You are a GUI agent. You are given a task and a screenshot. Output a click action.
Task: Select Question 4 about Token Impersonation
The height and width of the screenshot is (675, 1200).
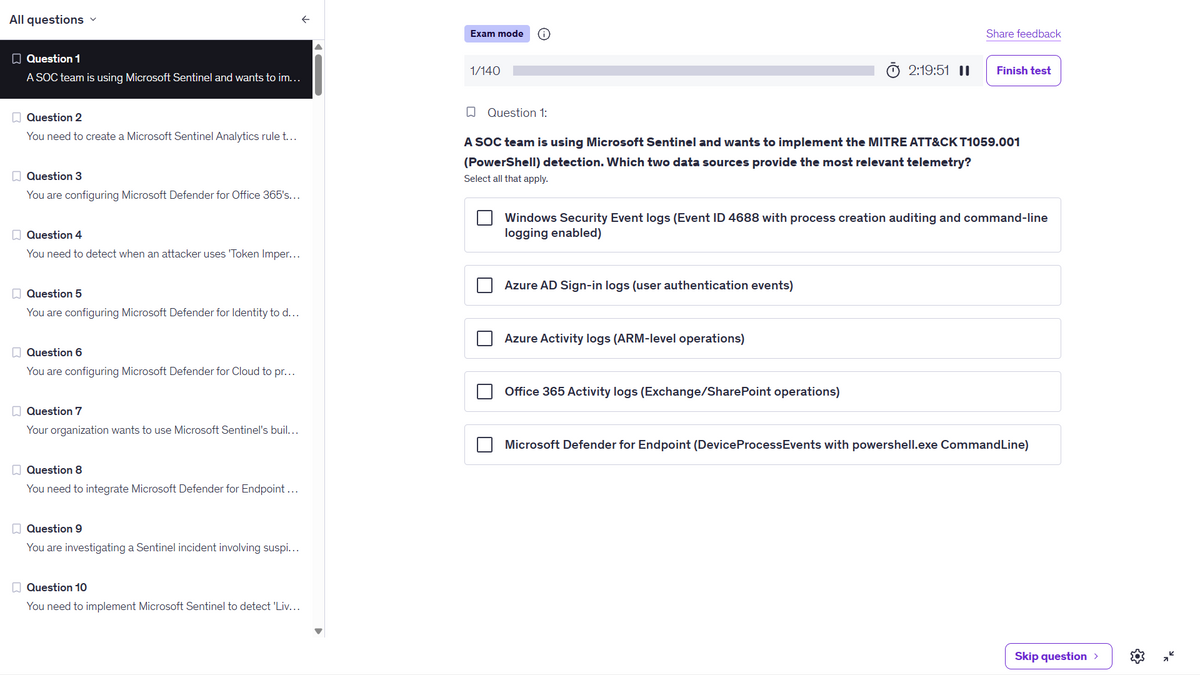[x=156, y=245]
